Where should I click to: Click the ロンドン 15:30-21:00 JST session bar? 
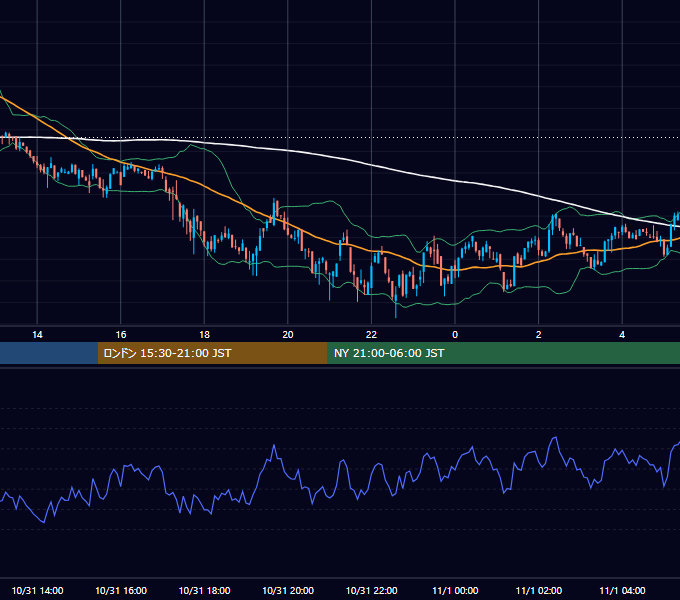click(x=212, y=353)
